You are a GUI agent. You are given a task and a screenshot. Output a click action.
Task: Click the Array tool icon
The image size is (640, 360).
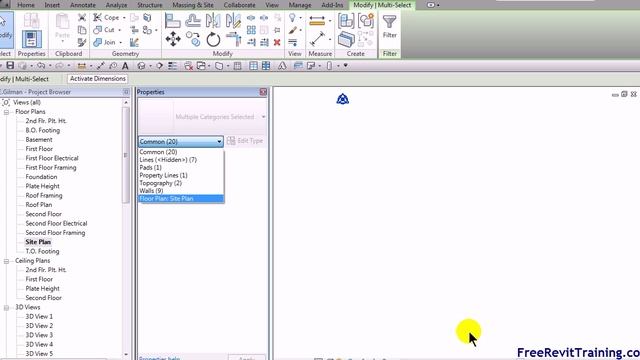(x=251, y=30)
